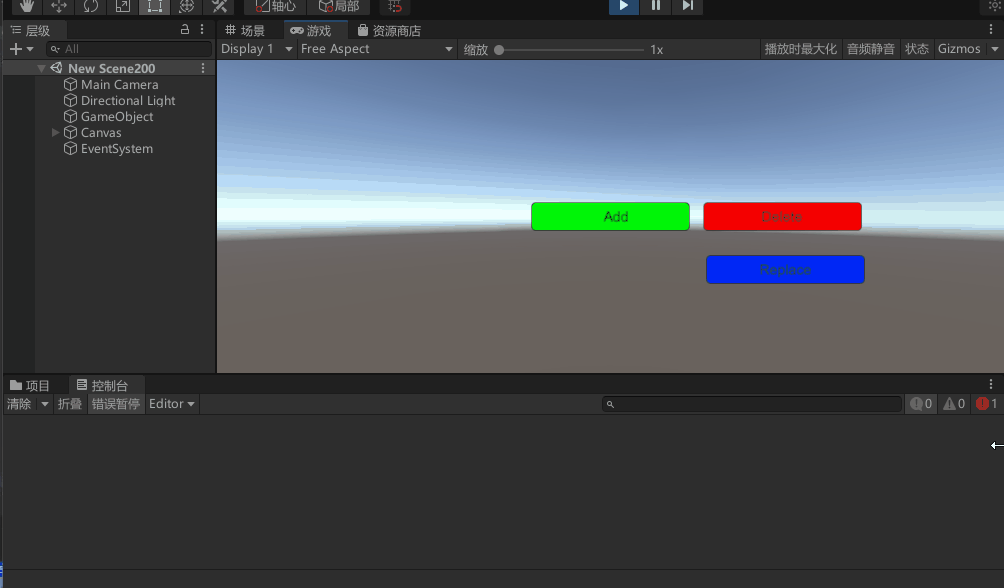
Task: Search in the Hierarchy All field
Action: (129, 49)
